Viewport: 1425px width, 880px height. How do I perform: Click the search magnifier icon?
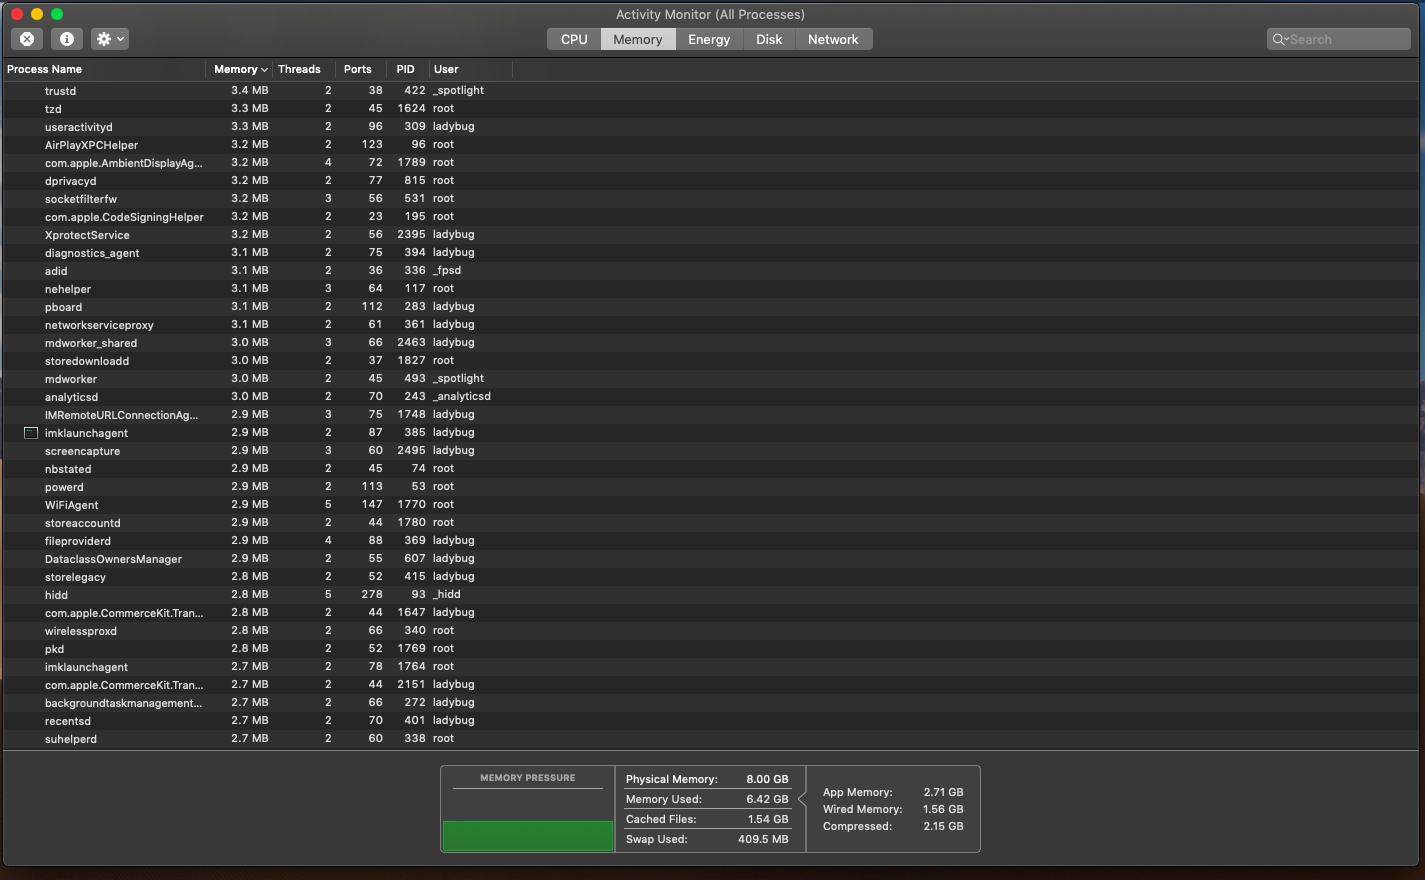[x=1279, y=40]
